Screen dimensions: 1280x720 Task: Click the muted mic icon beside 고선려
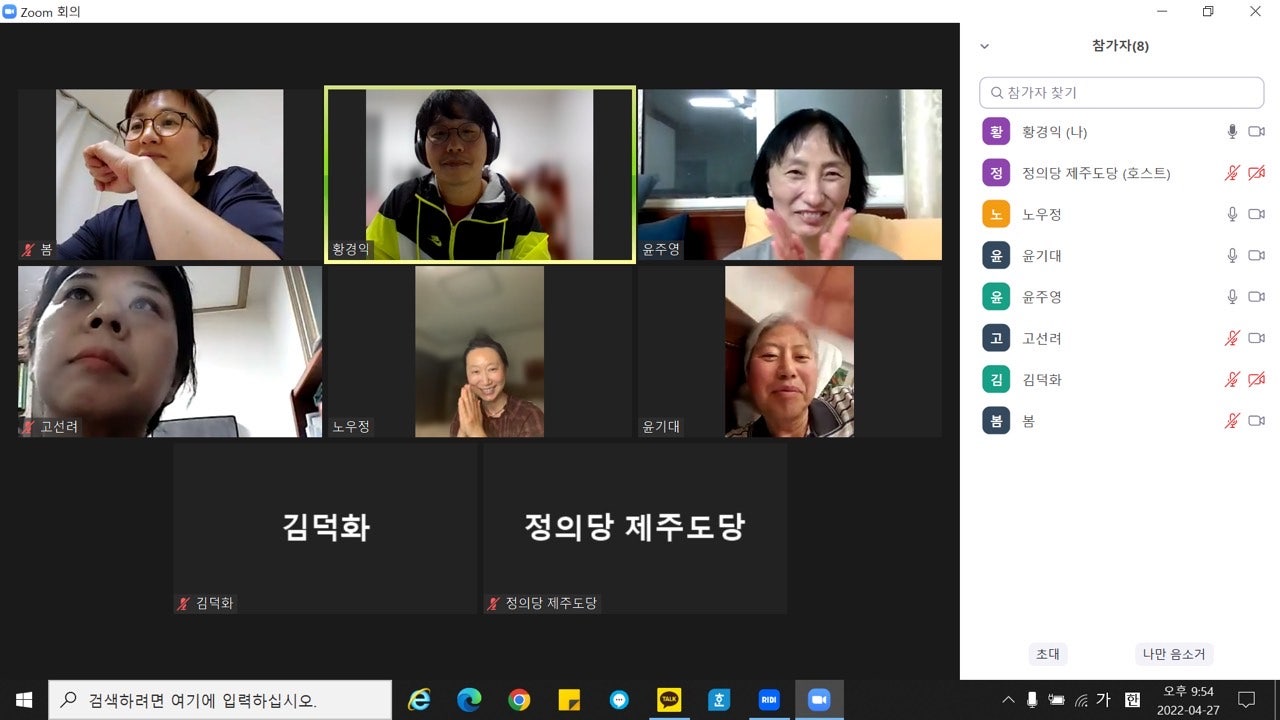click(x=1232, y=338)
